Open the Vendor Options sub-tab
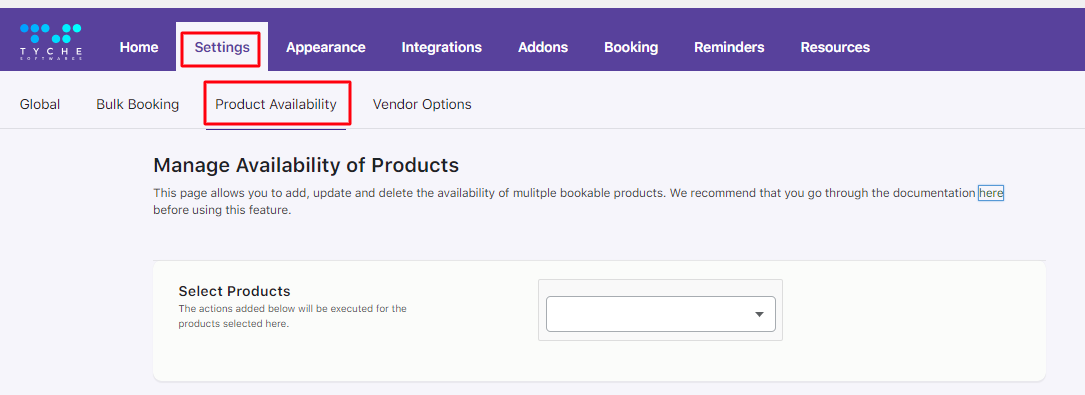This screenshot has width=1085, height=395. tap(422, 104)
